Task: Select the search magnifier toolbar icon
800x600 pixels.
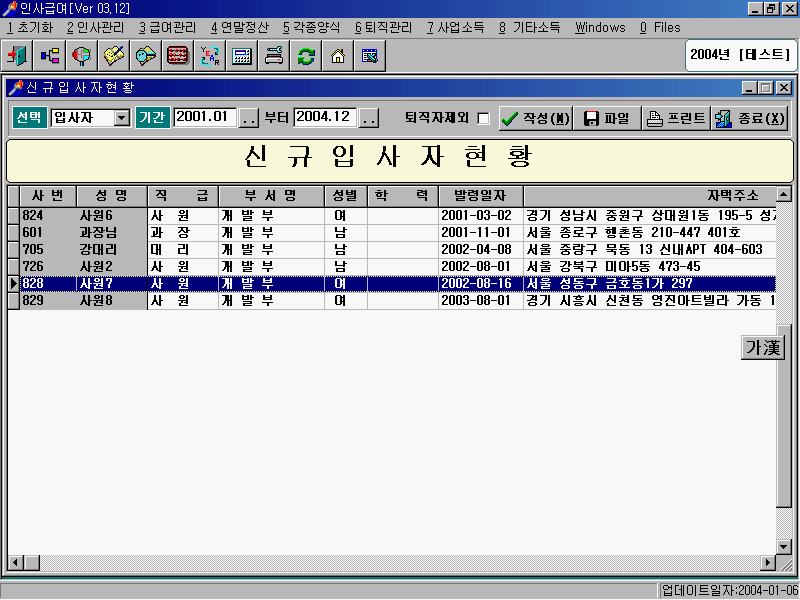Action: point(80,57)
